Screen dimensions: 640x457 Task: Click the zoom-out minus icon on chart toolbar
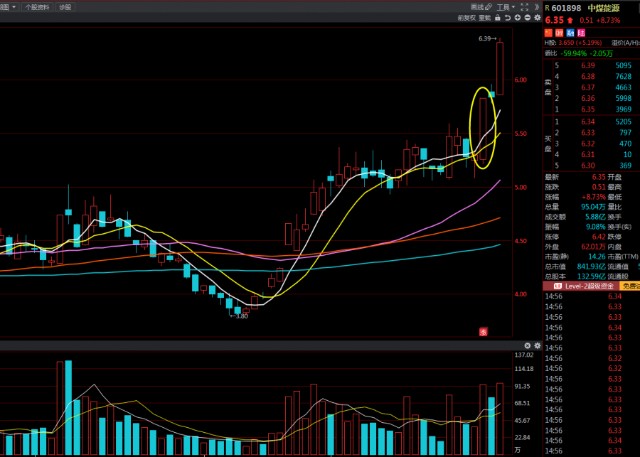(527, 17)
